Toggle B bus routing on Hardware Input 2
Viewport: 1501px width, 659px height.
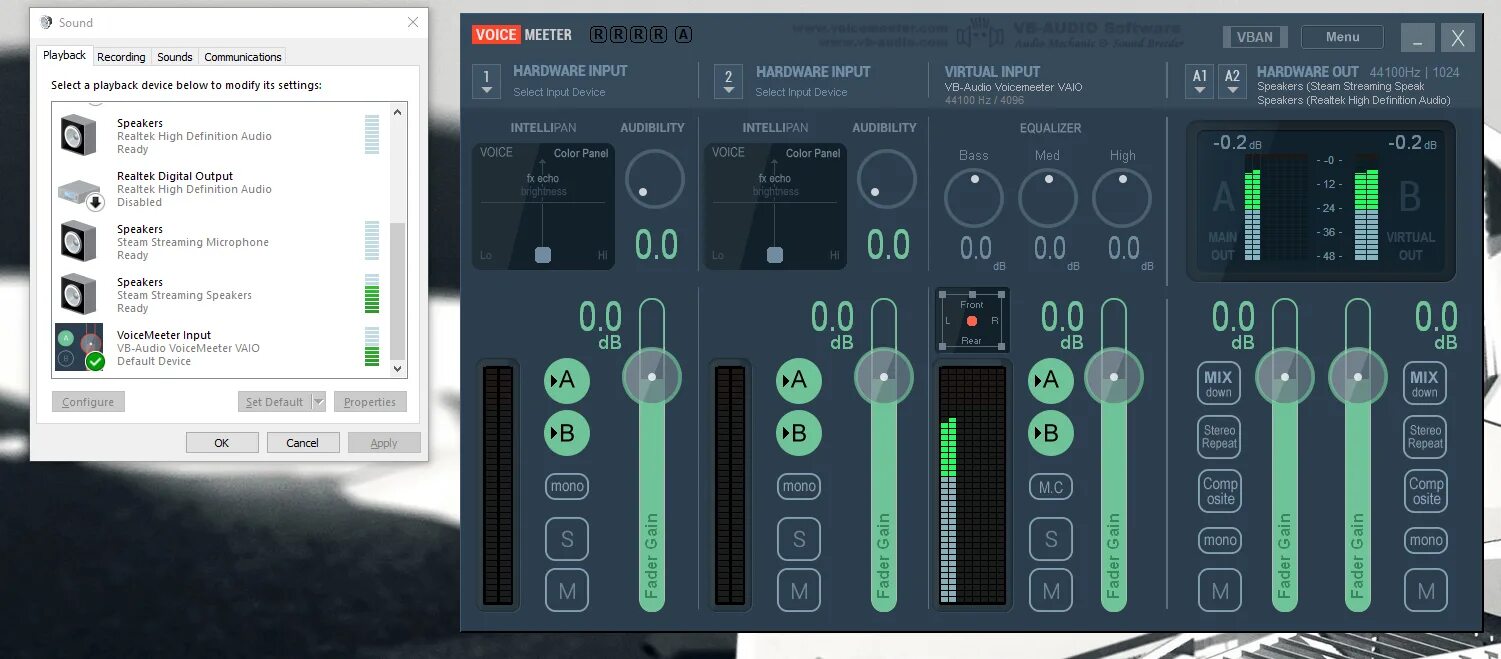(799, 433)
